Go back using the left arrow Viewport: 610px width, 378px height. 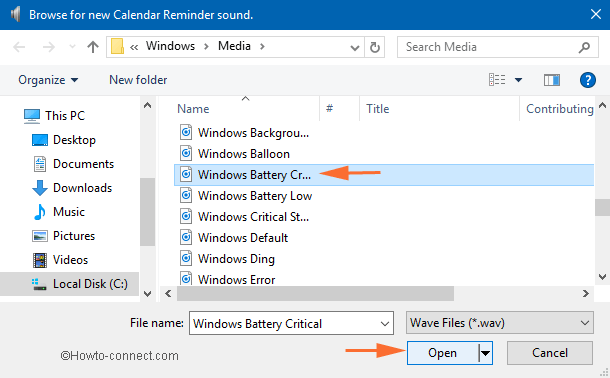[19, 47]
